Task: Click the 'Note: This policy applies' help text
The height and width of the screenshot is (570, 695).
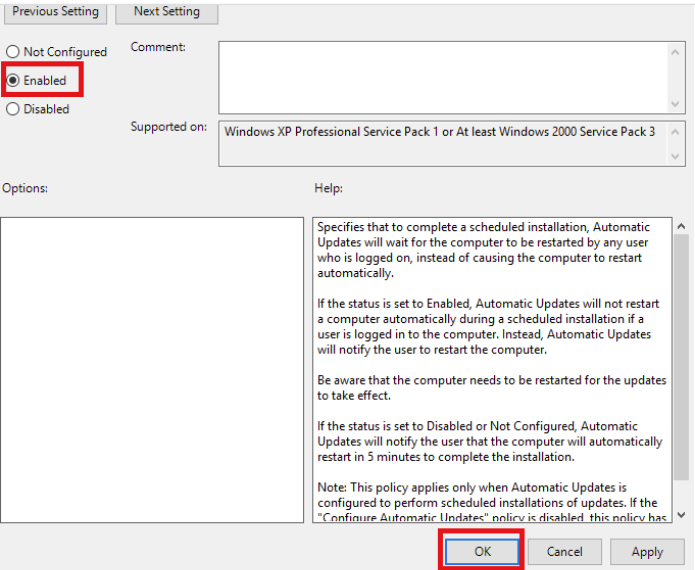Action: click(x=492, y=503)
